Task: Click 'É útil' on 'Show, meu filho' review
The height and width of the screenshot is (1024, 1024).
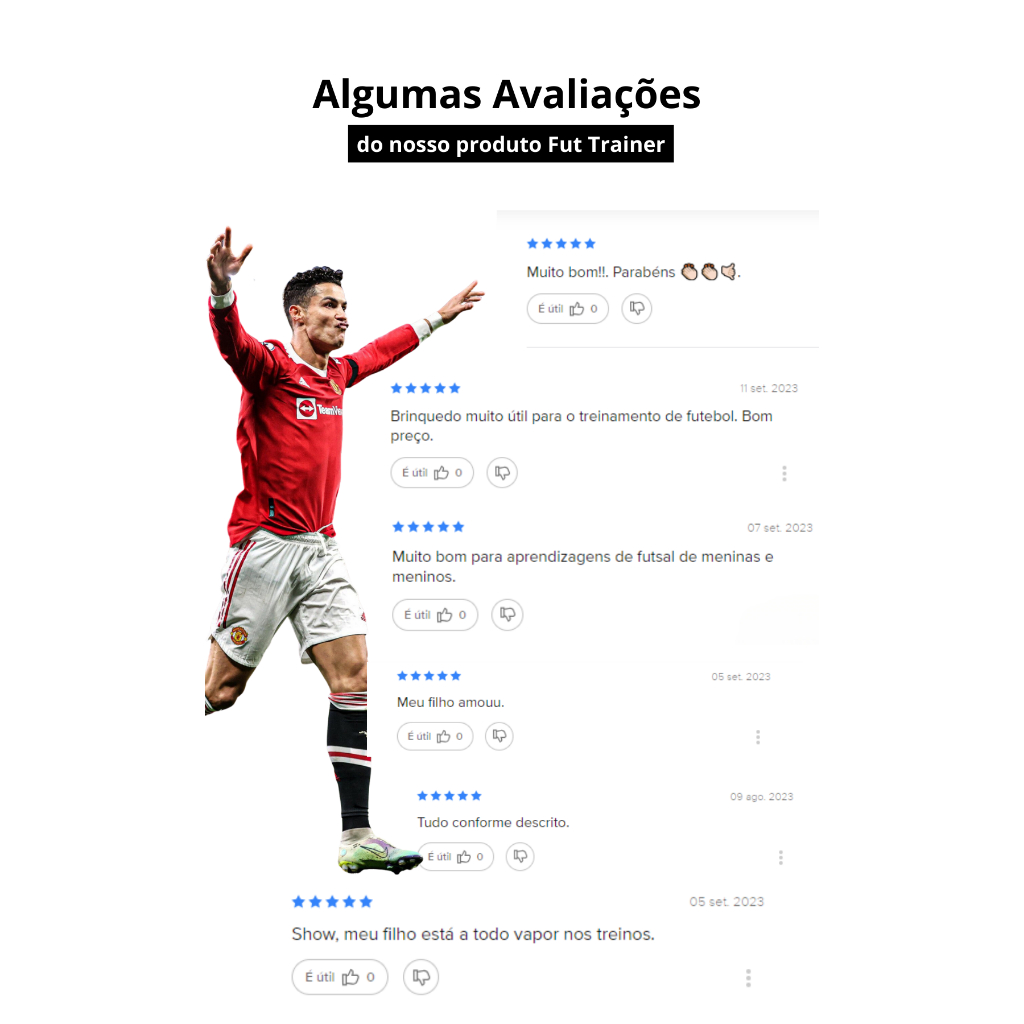Action: (340, 977)
